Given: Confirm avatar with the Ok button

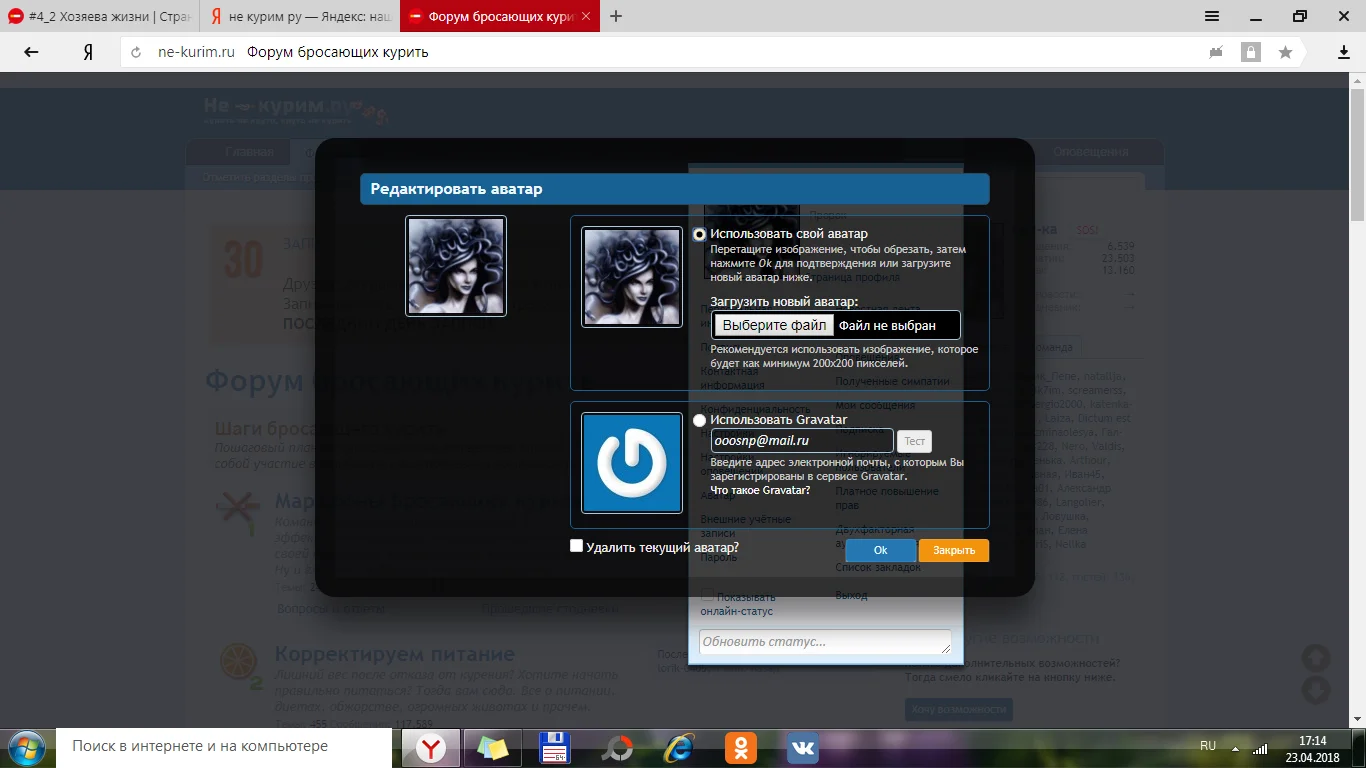Looking at the screenshot, I should 880,550.
